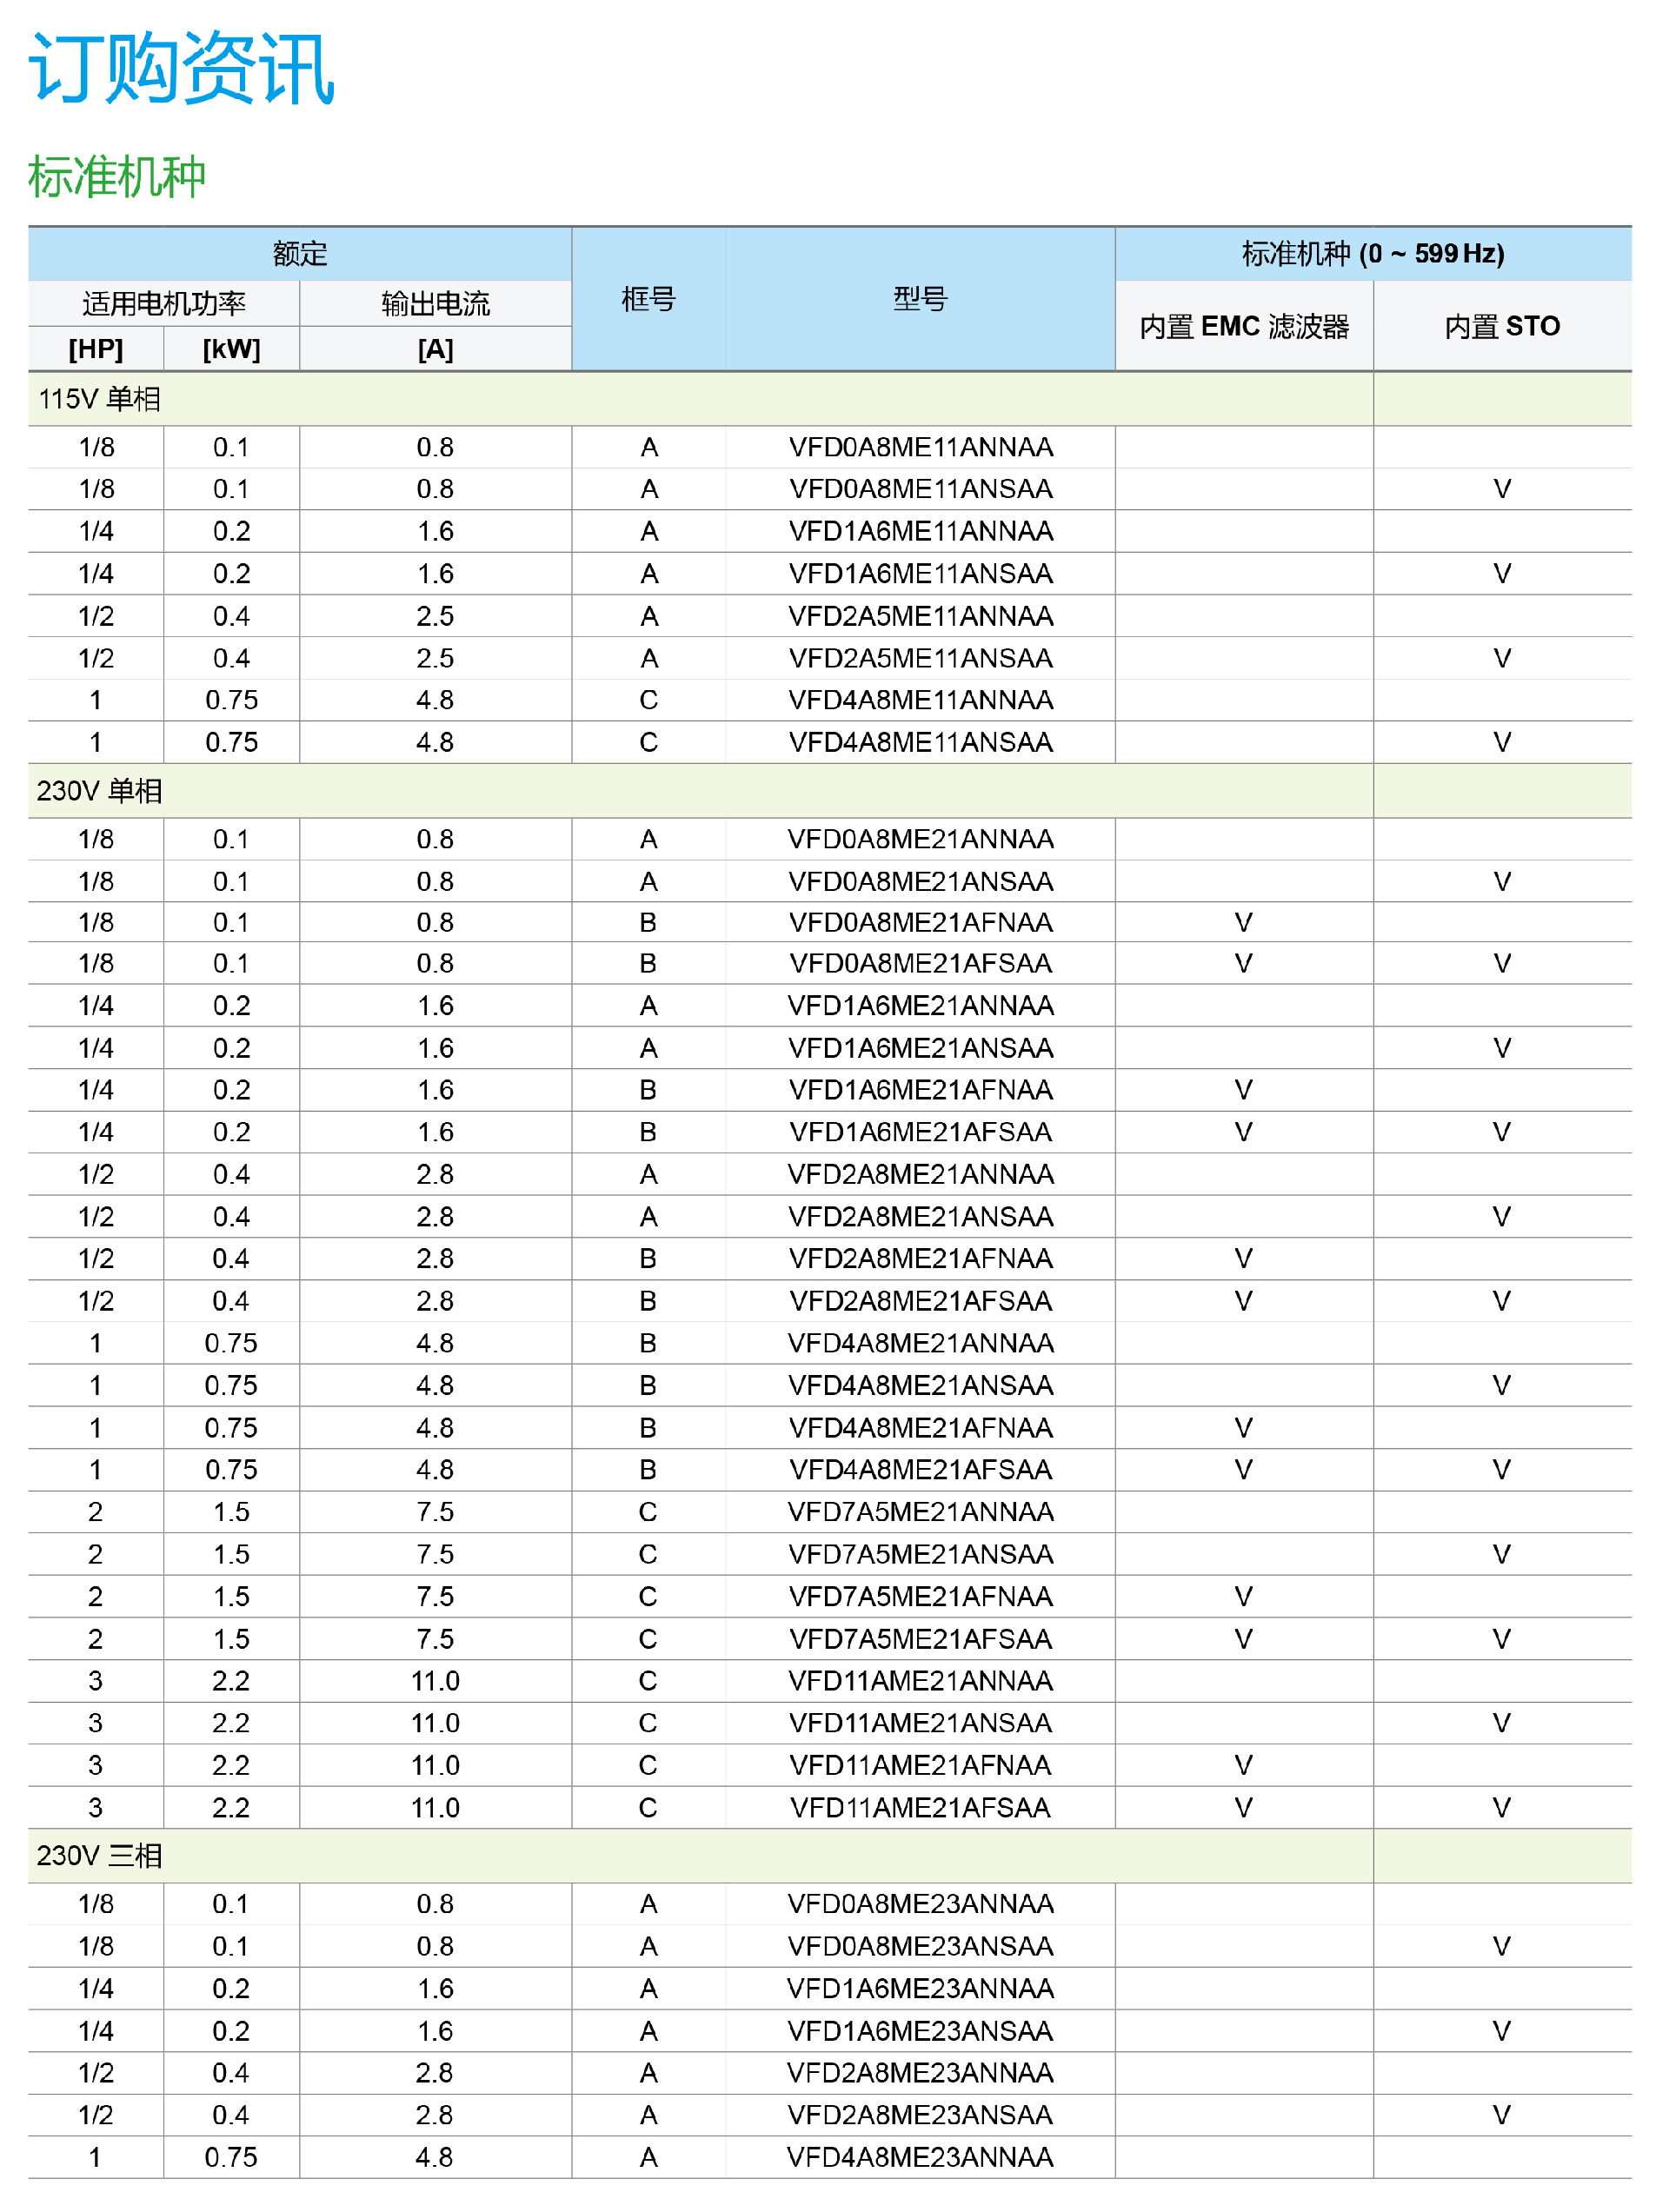Select model VFD0A8ME11ANNAA cell

pos(920,447)
